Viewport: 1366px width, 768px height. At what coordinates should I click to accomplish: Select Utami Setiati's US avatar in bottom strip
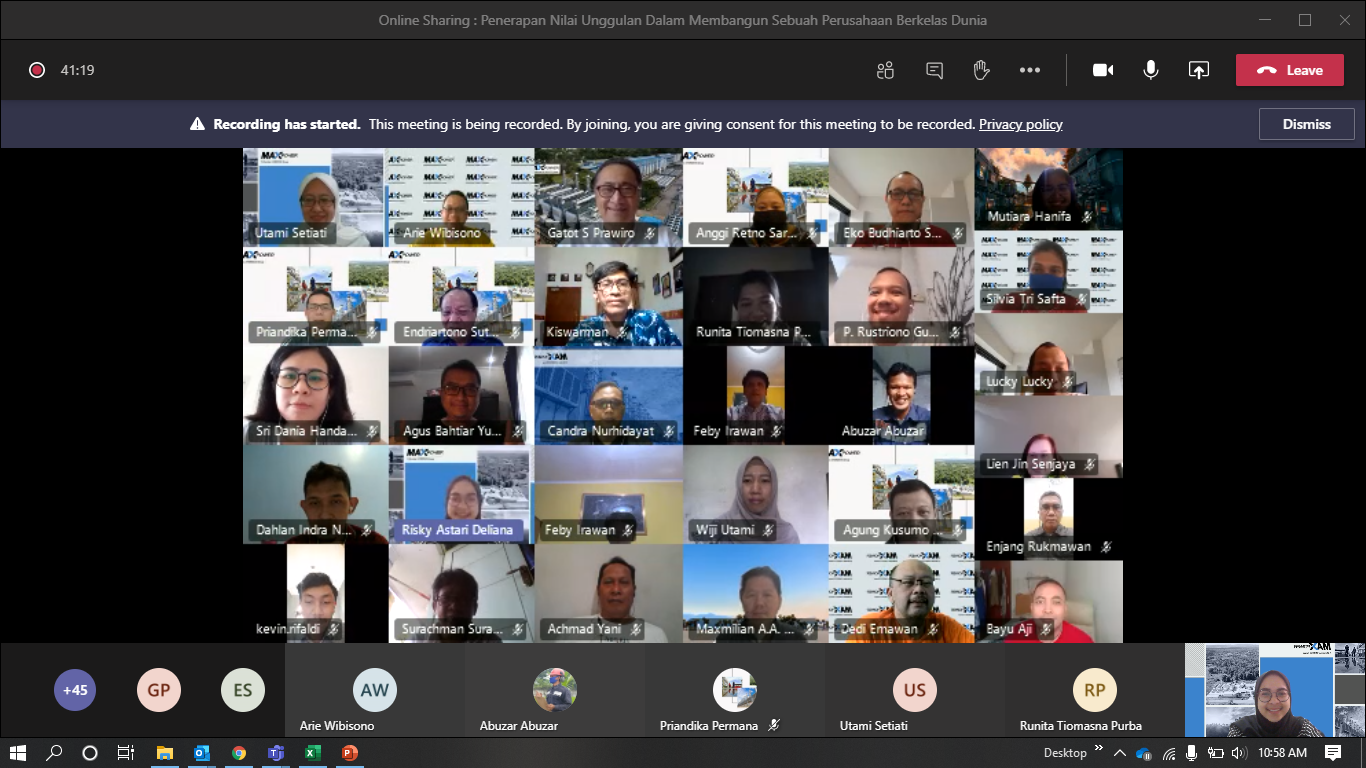tap(915, 690)
